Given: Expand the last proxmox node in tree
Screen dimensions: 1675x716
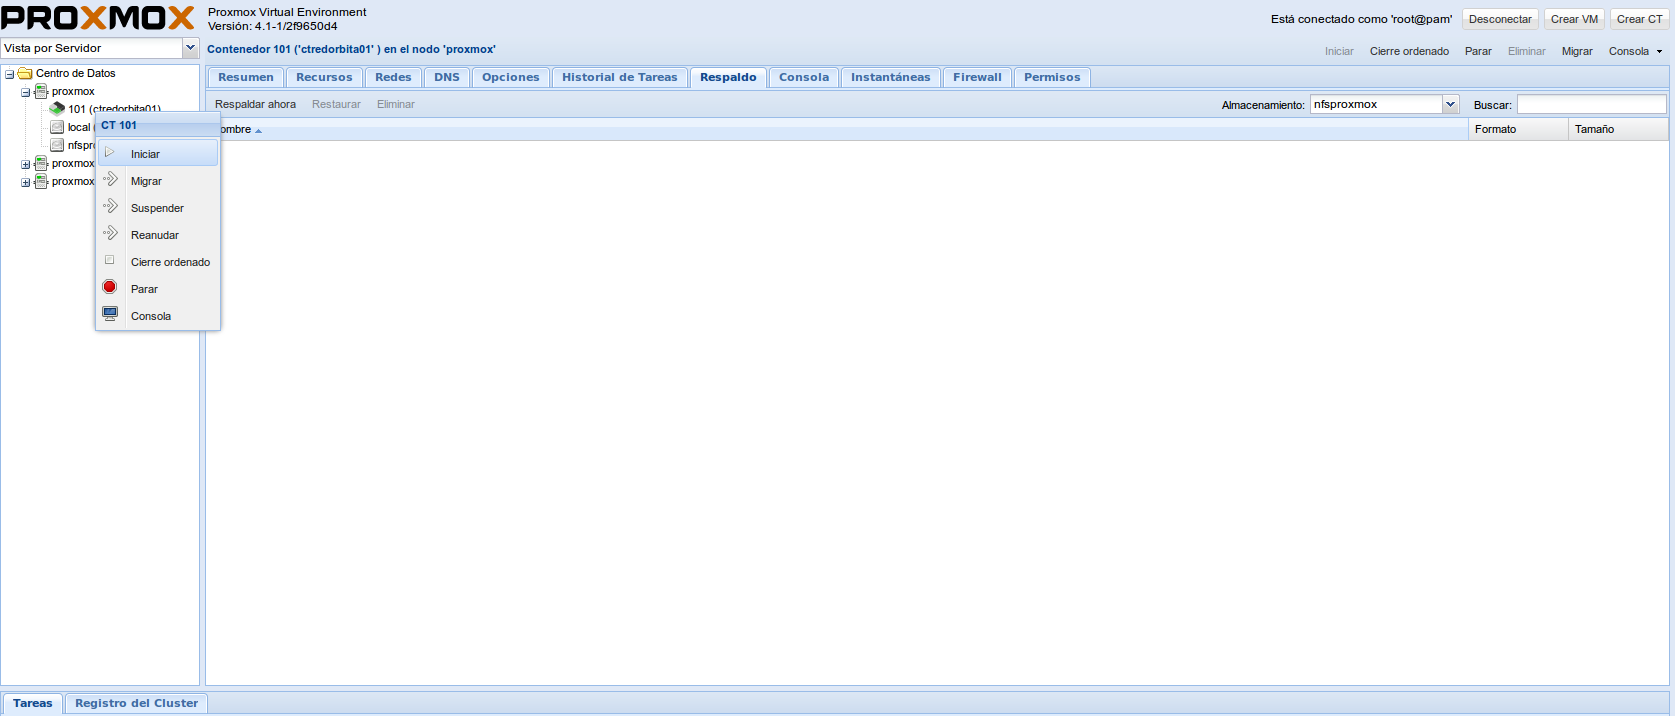Looking at the screenshot, I should coord(26,182).
